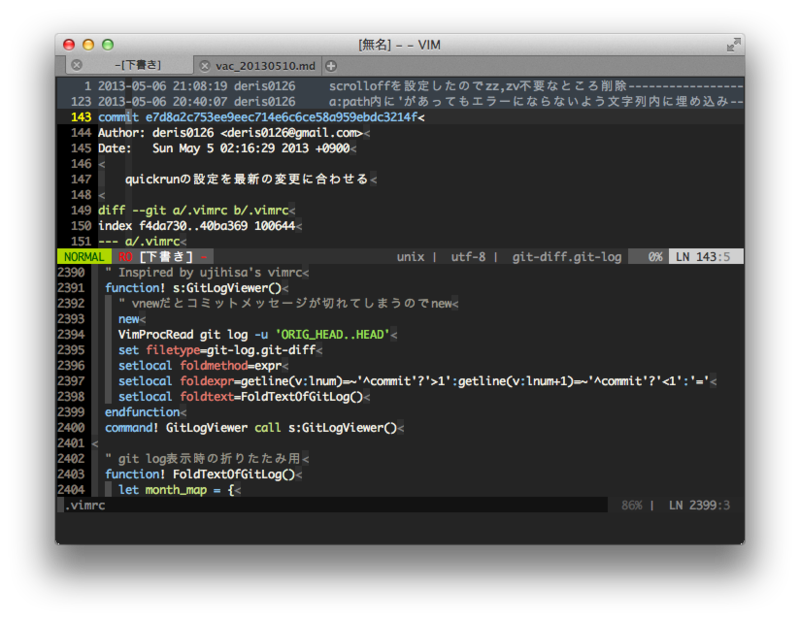Add a new tab with the plus icon
The height and width of the screenshot is (621, 800).
pos(331,66)
